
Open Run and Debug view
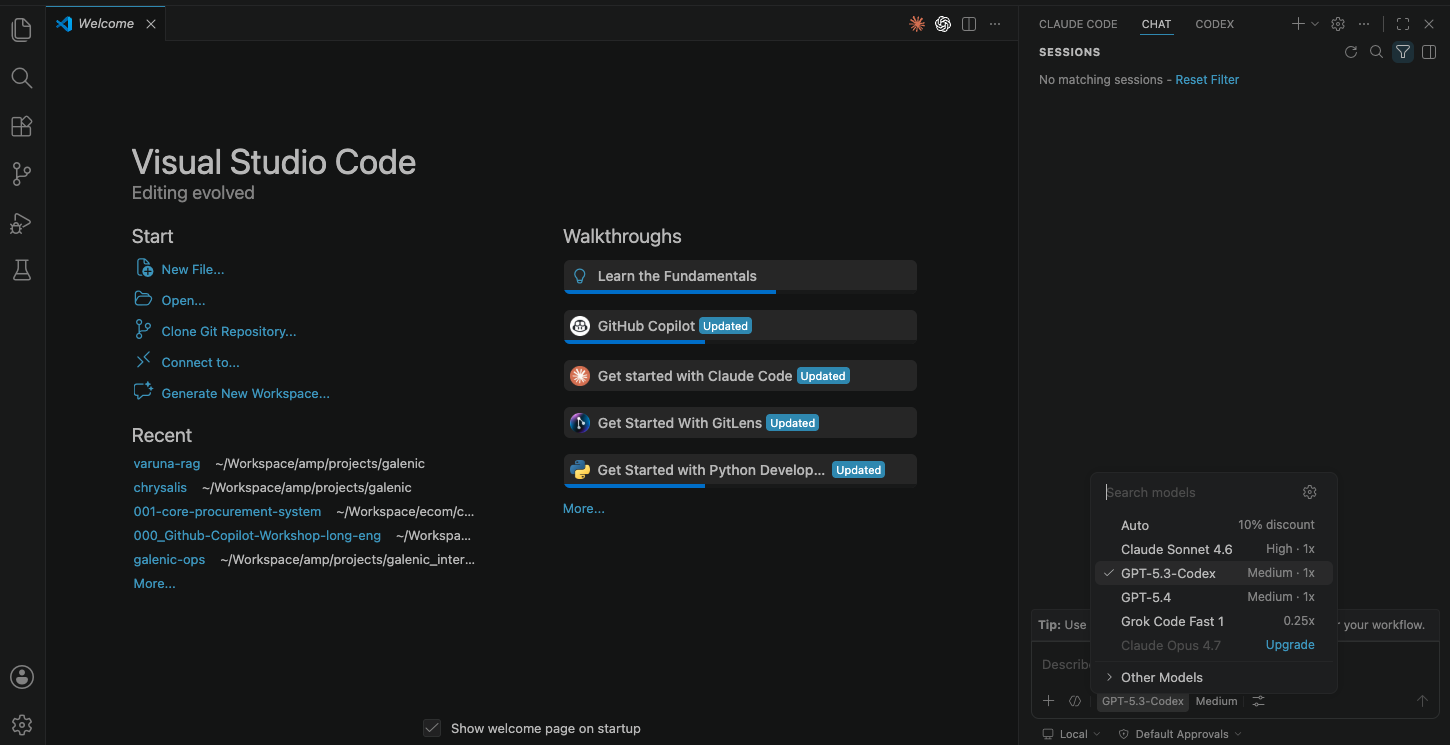(22, 222)
